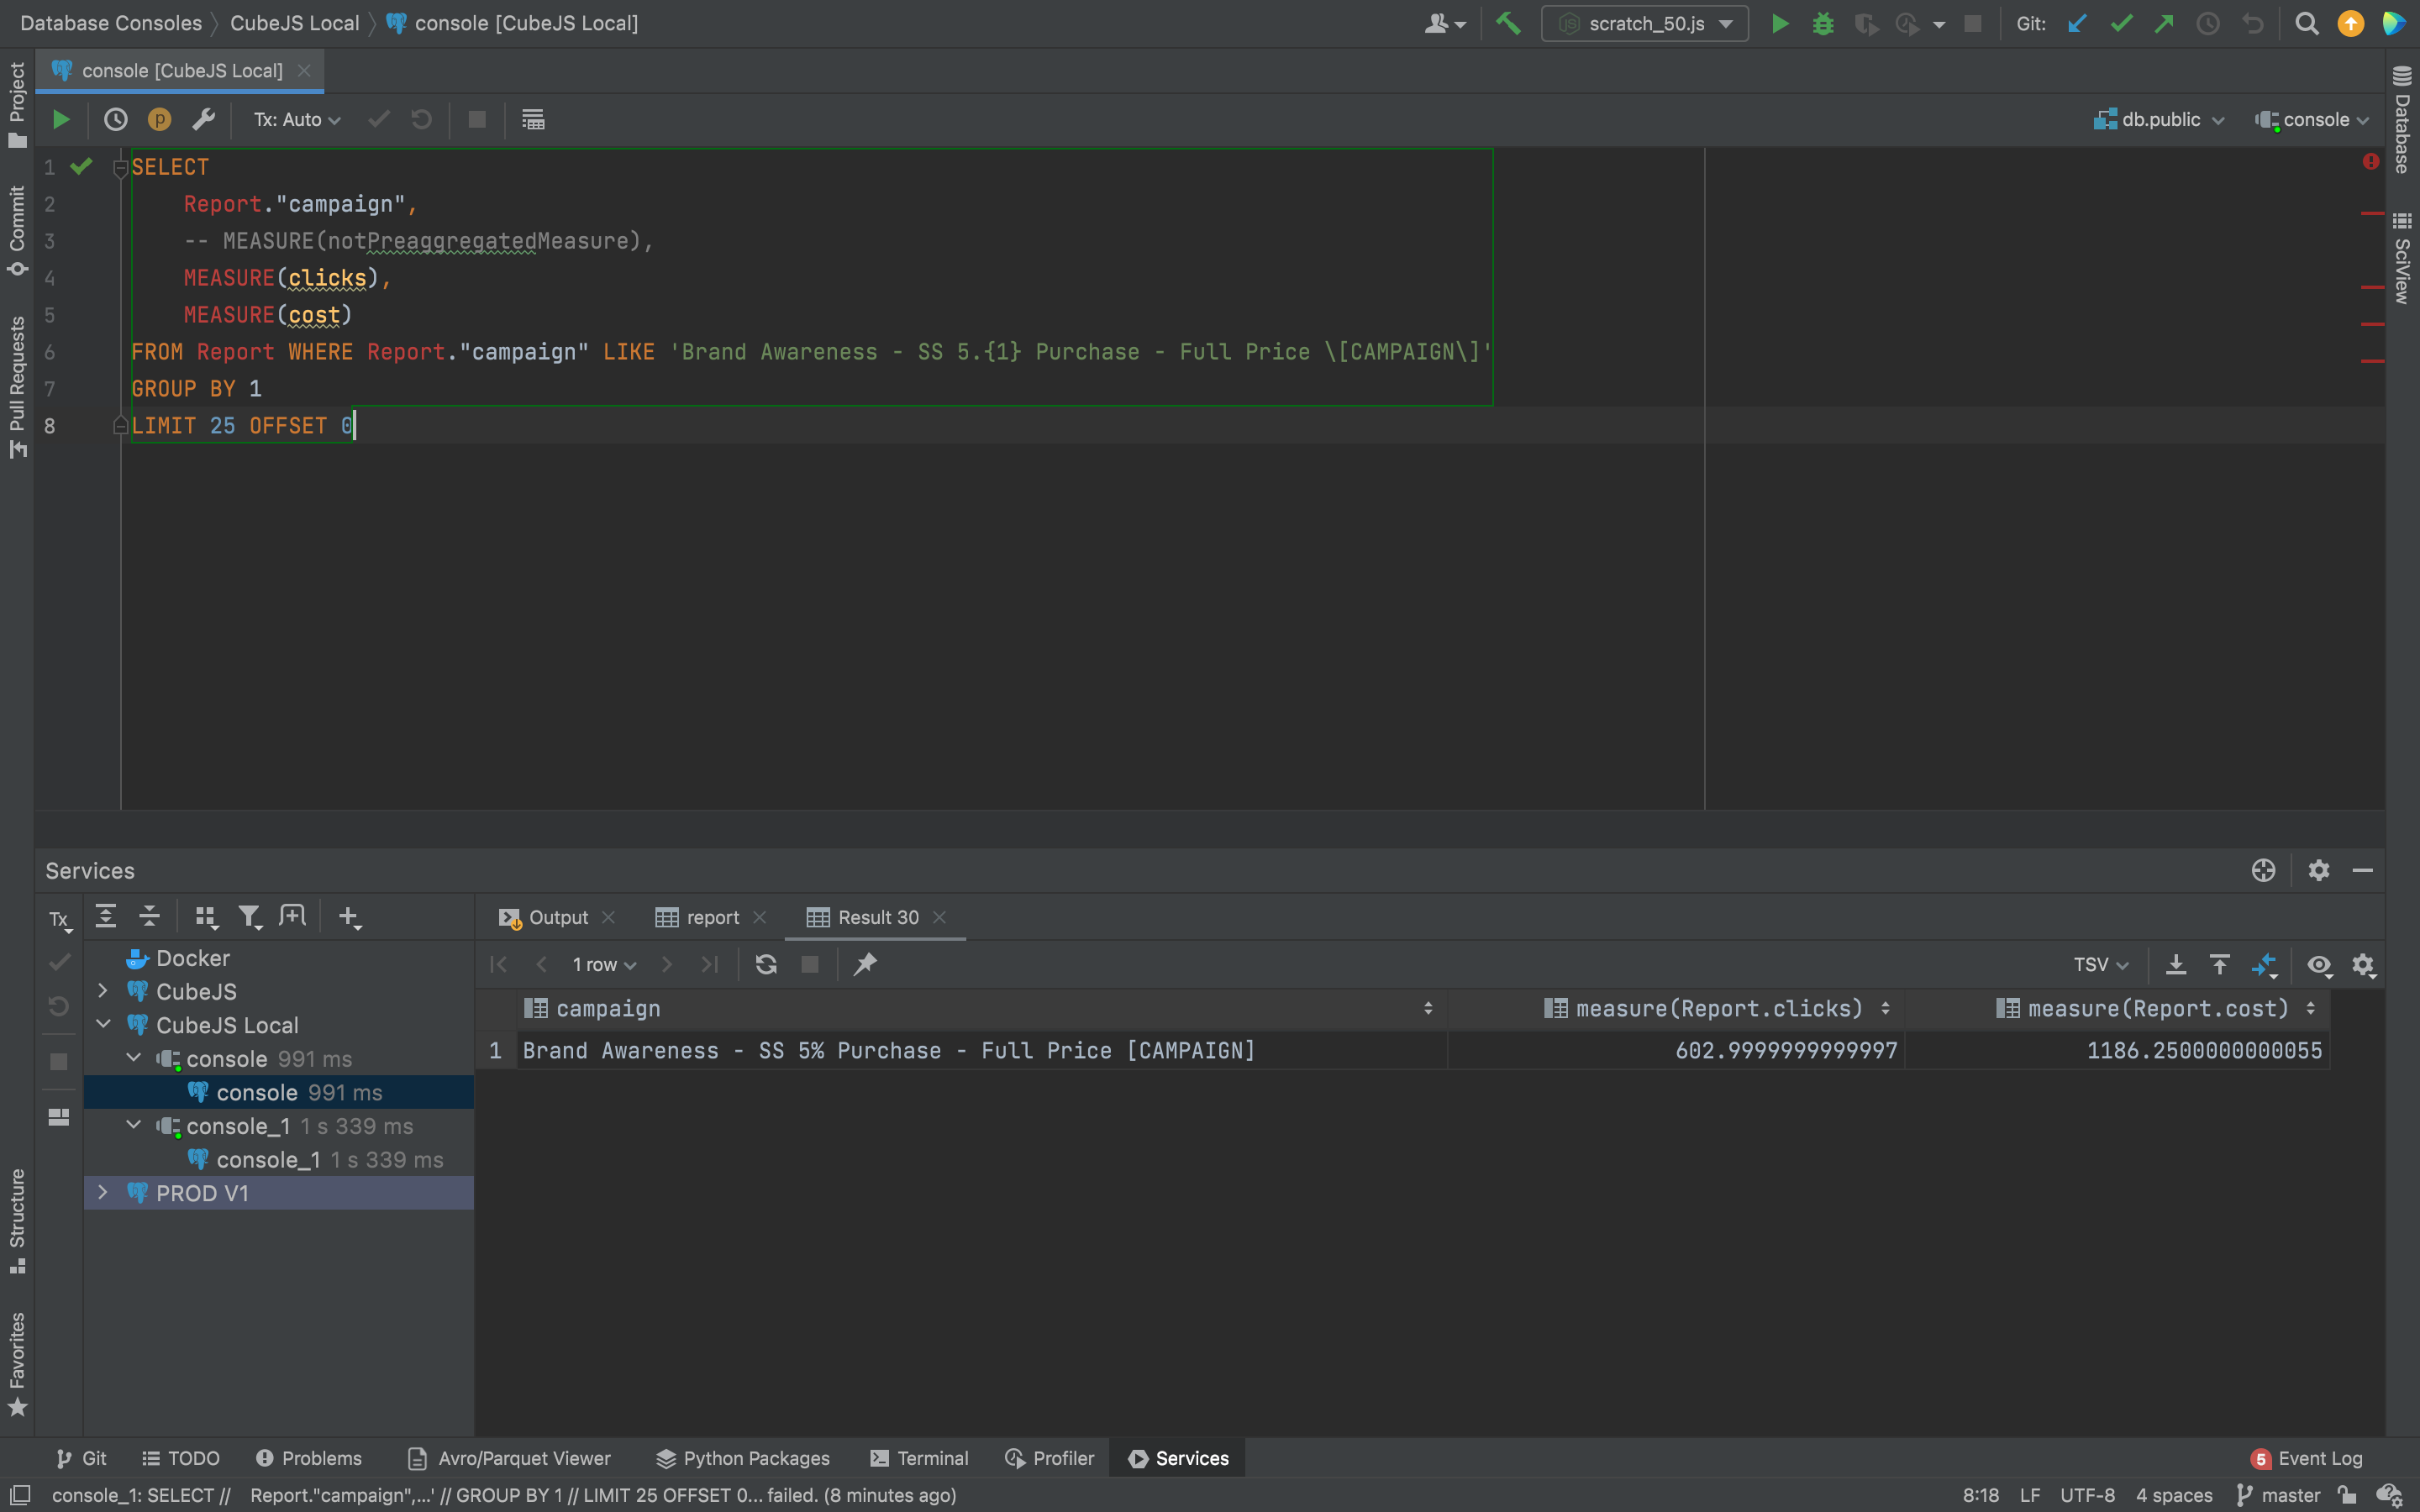Click LF line separator indicator

point(2029,1495)
